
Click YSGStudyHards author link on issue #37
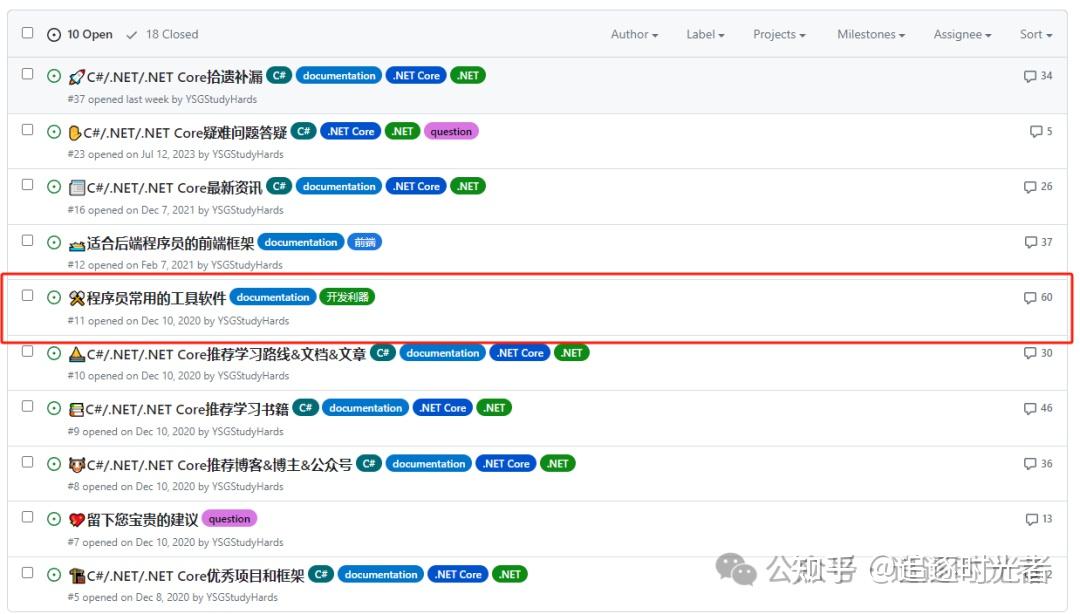point(221,99)
